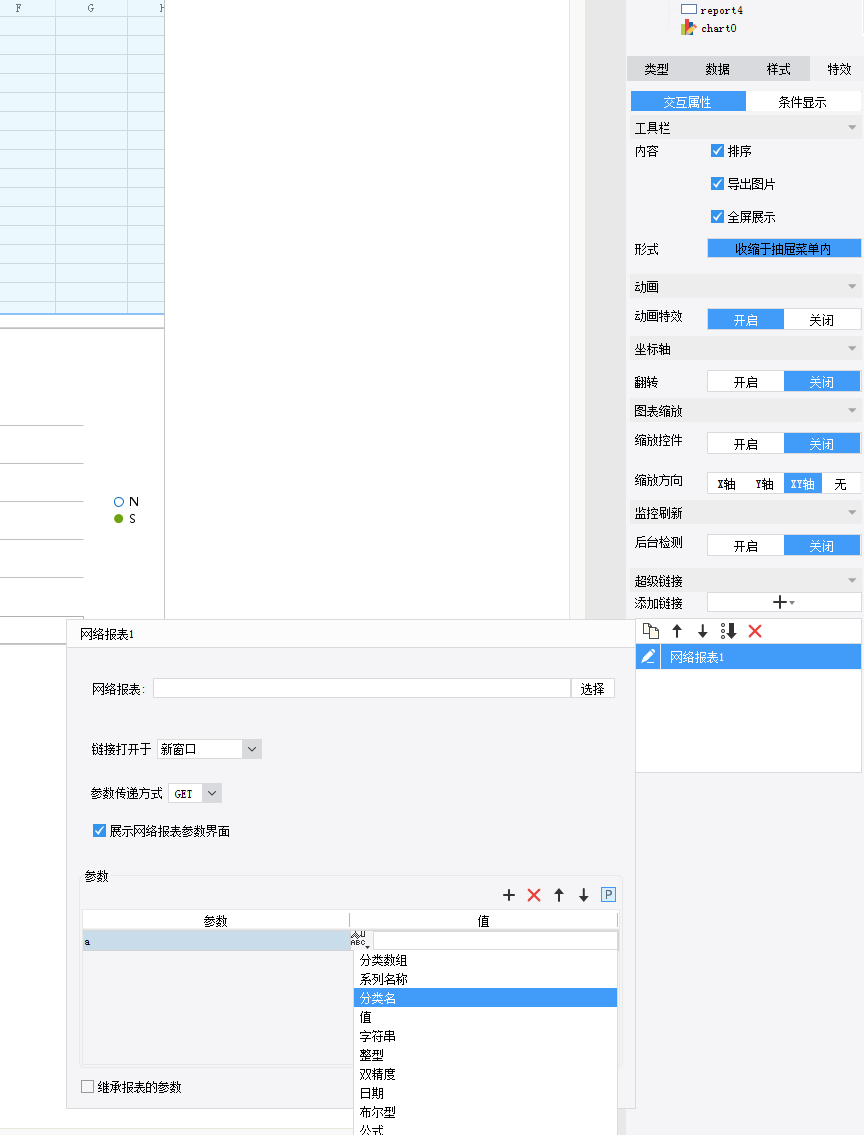Move parameter down in parameter table
Viewport: 864px width, 1135px height.
click(583, 895)
